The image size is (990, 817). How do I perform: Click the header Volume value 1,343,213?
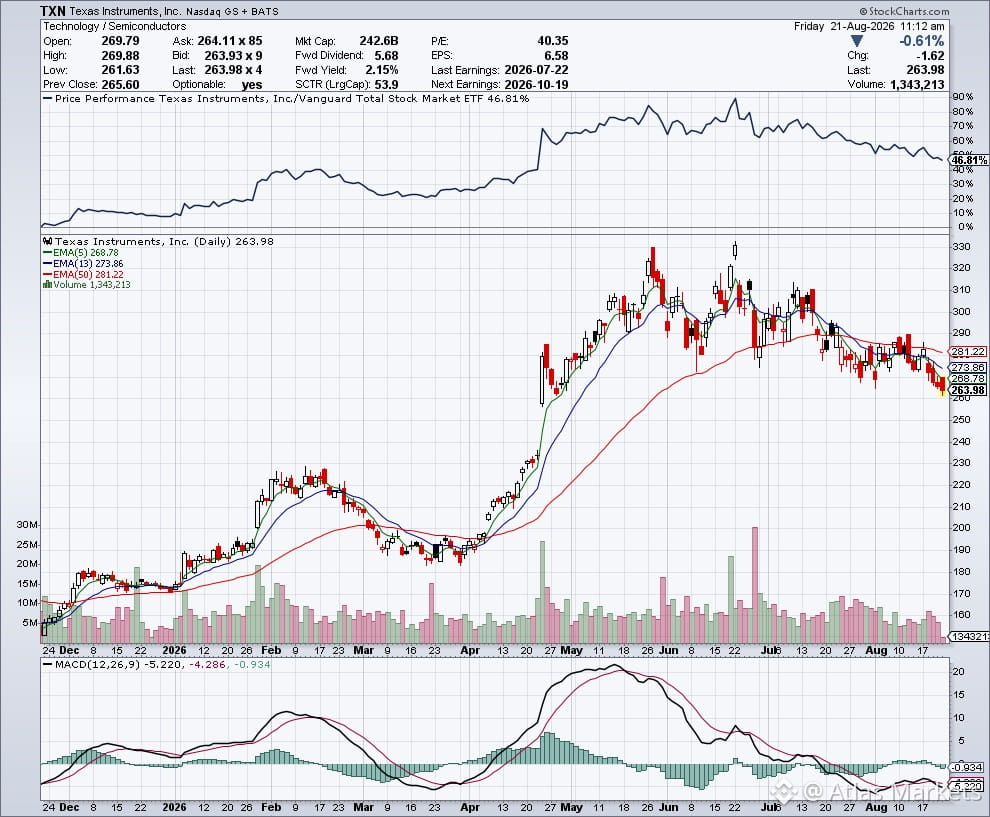(917, 85)
